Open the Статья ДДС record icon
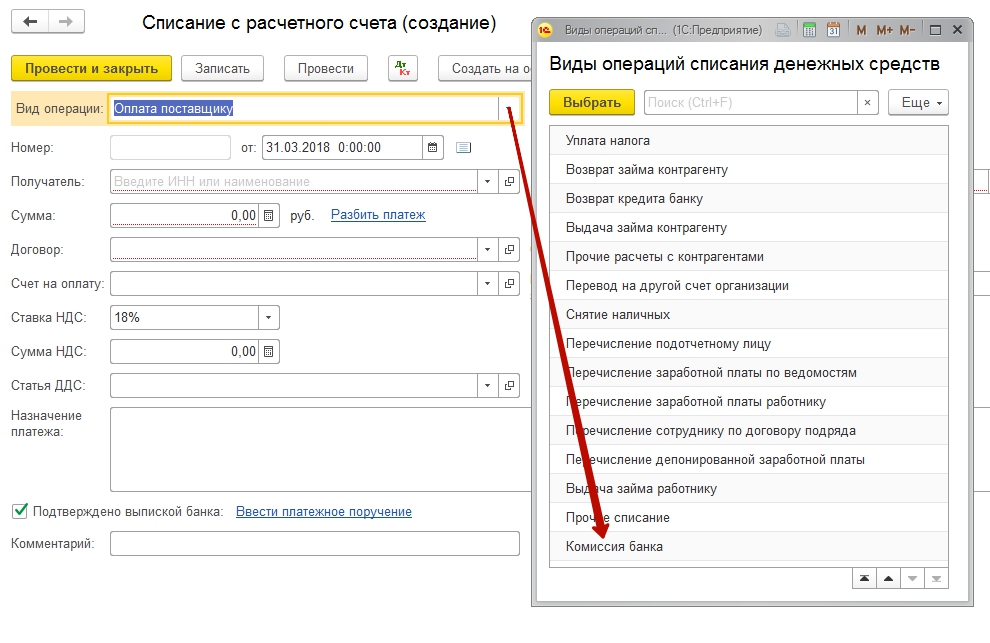The width and height of the screenshot is (990, 643). point(509,385)
